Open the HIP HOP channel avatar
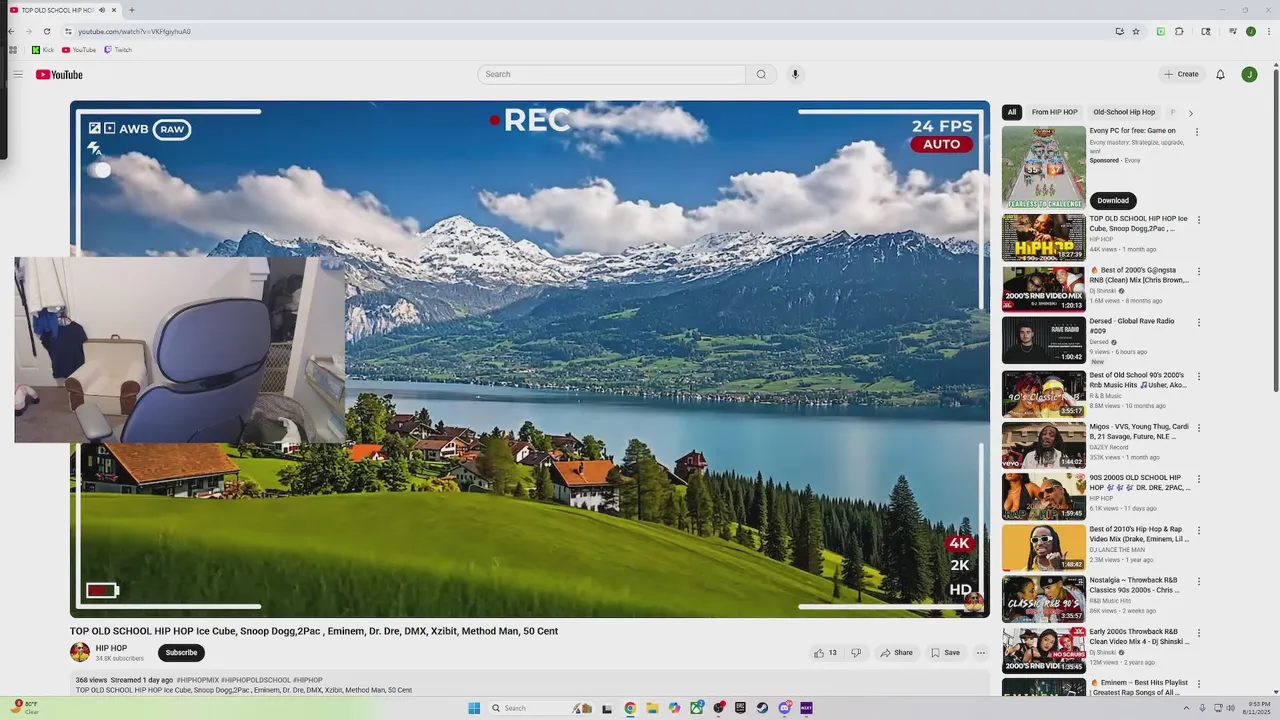Viewport: 1280px width, 720px height. [x=80, y=652]
